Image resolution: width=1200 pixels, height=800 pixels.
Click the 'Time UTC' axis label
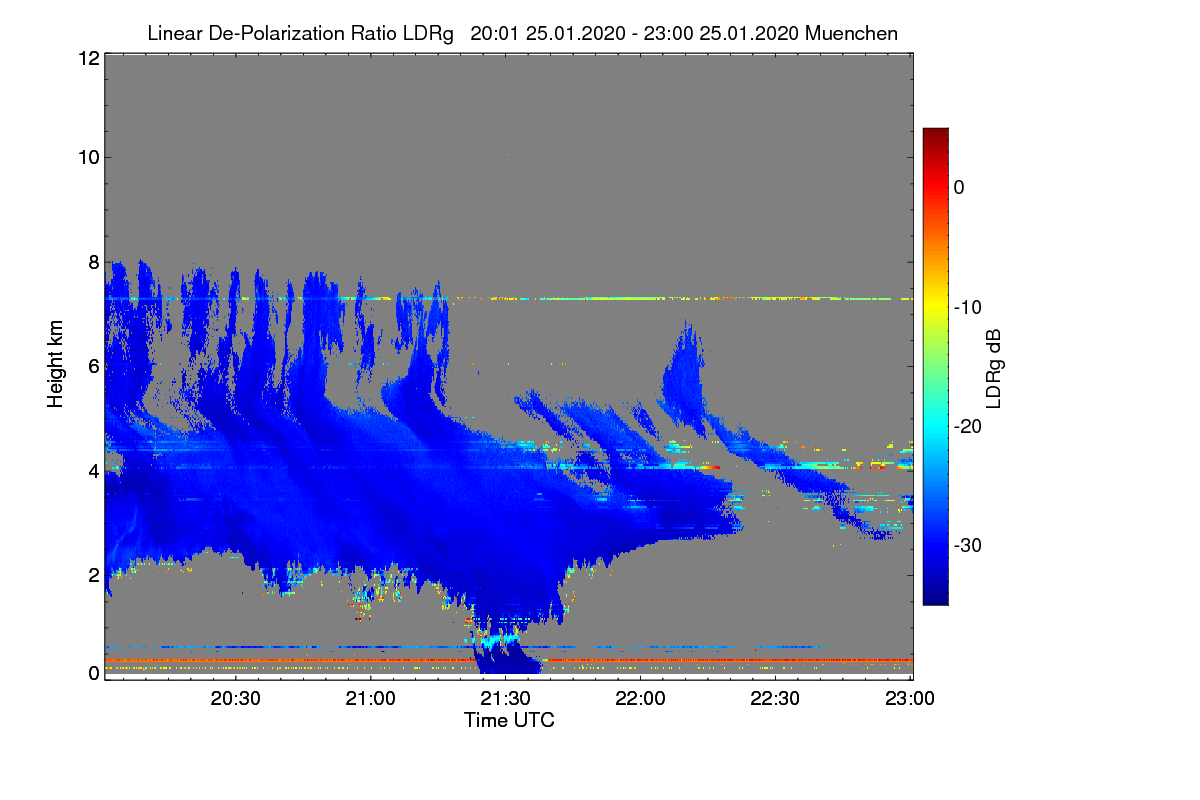coord(509,720)
